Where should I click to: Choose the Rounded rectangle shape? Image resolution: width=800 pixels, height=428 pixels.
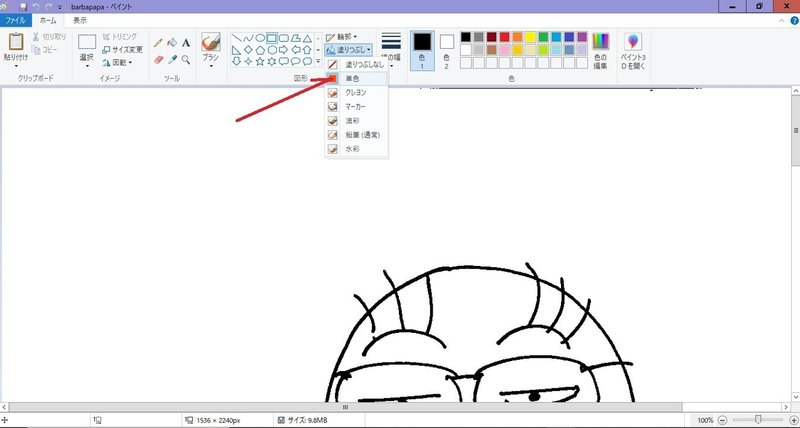coord(284,38)
